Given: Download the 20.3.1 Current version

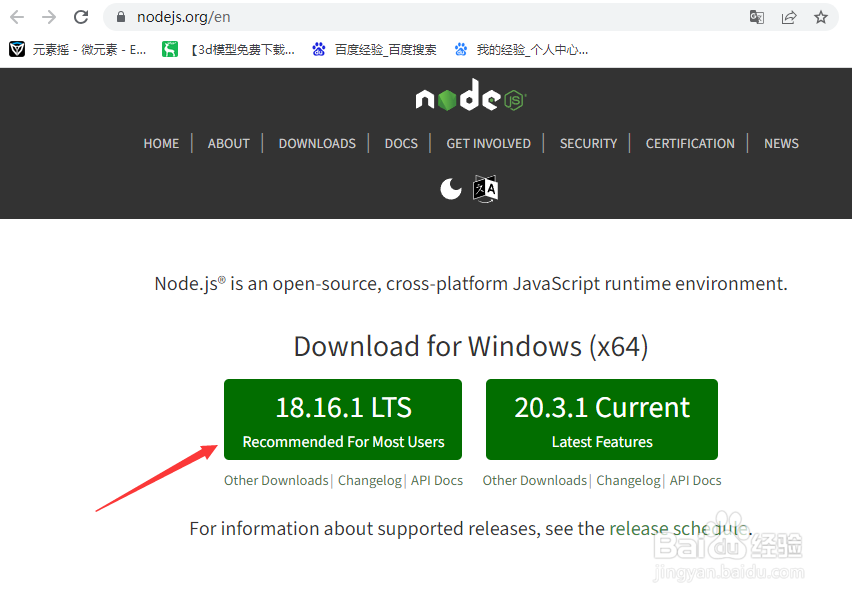Looking at the screenshot, I should [602, 419].
